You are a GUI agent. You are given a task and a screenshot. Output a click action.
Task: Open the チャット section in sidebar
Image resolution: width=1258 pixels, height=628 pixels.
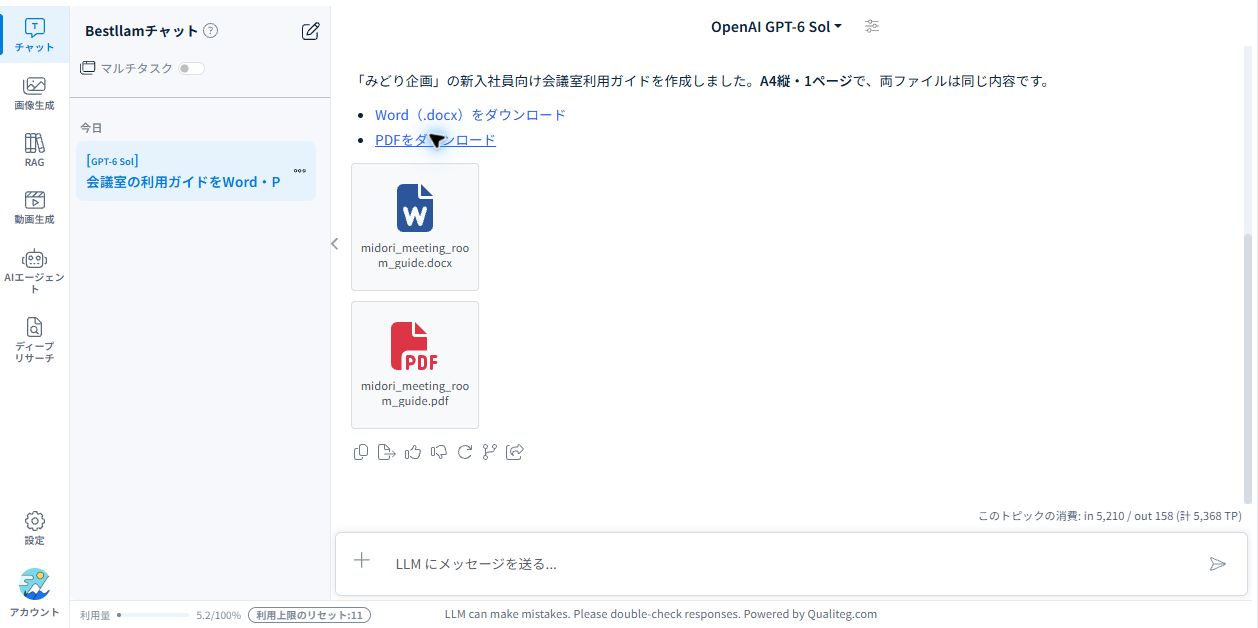pyautogui.click(x=34, y=35)
